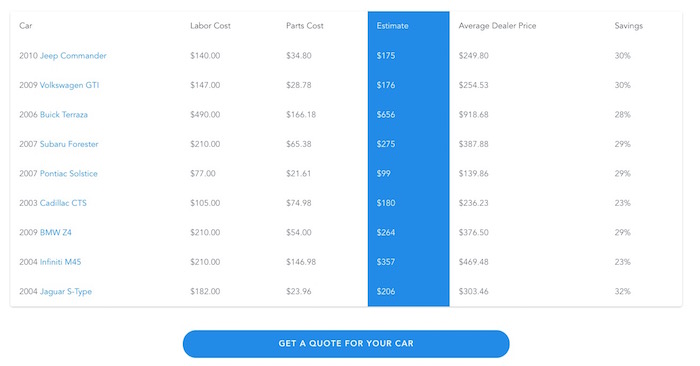This screenshot has height=366, width=700.
Task: Open the Pontiac Solstice link
Action: click(x=69, y=174)
